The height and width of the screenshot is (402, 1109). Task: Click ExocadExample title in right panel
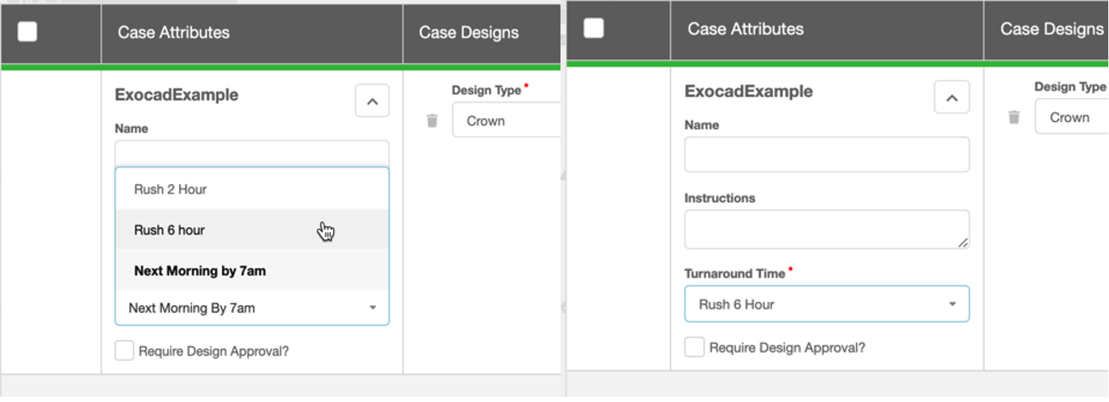coord(748,91)
